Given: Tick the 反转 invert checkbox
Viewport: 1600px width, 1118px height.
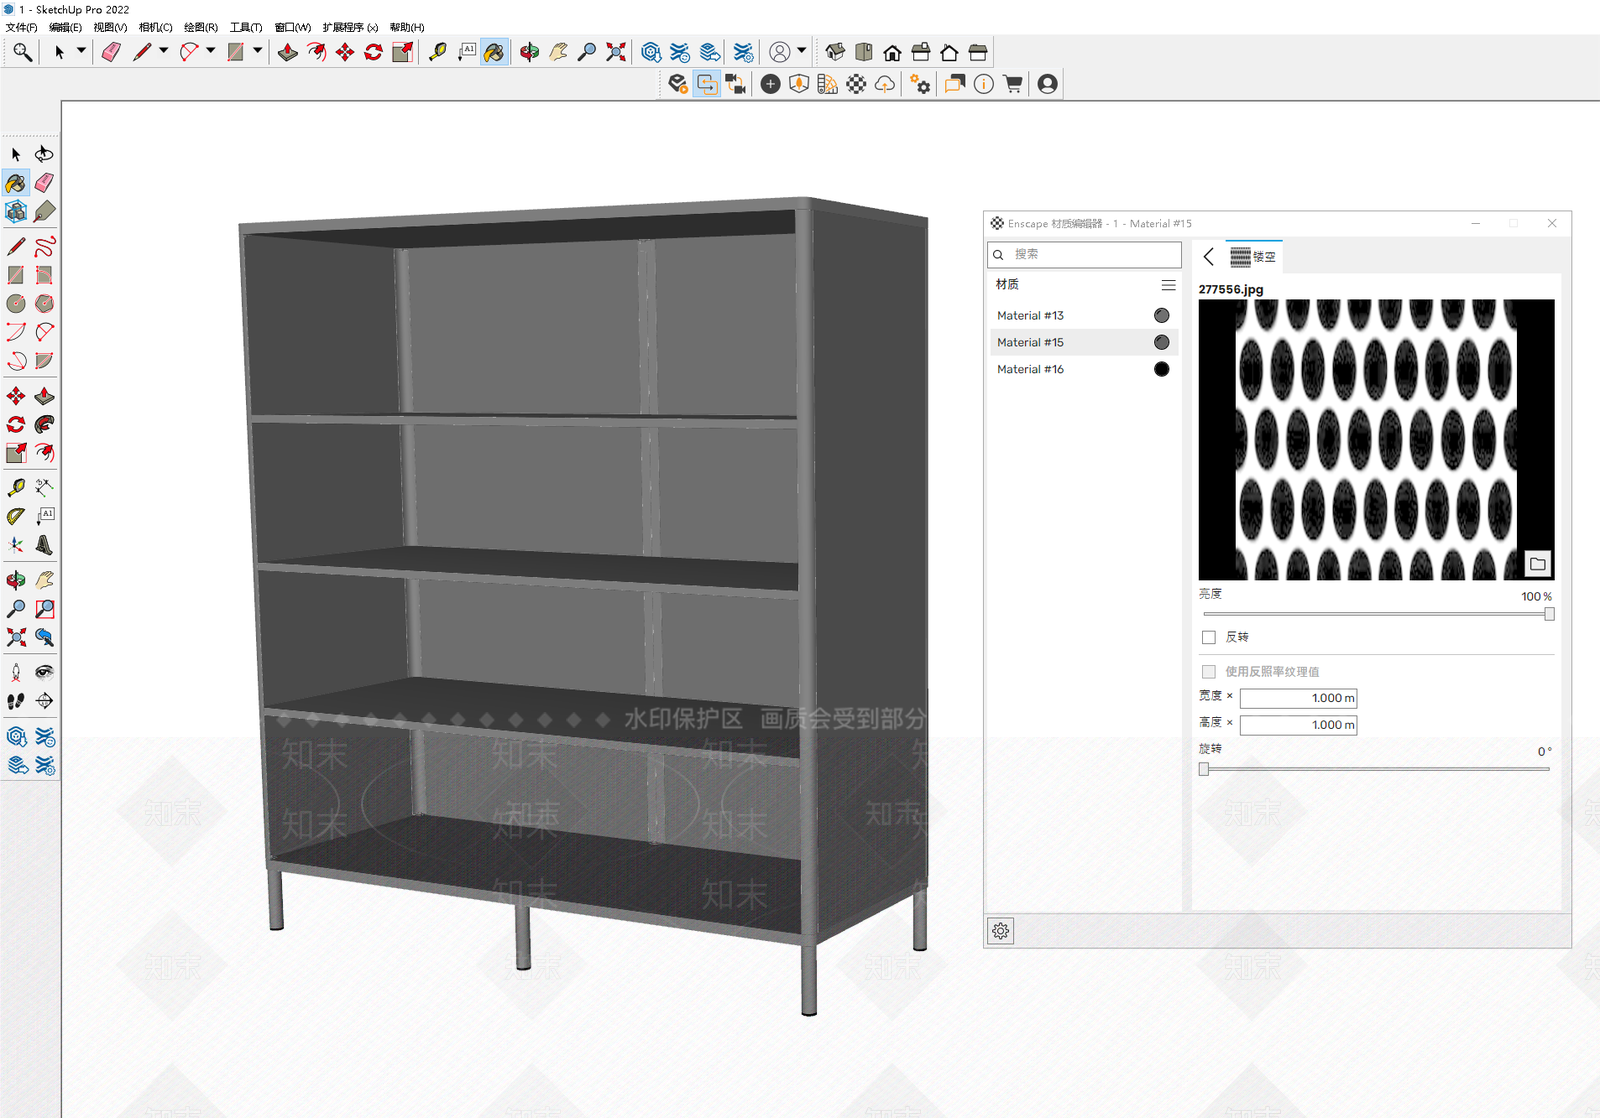Looking at the screenshot, I should [1209, 637].
